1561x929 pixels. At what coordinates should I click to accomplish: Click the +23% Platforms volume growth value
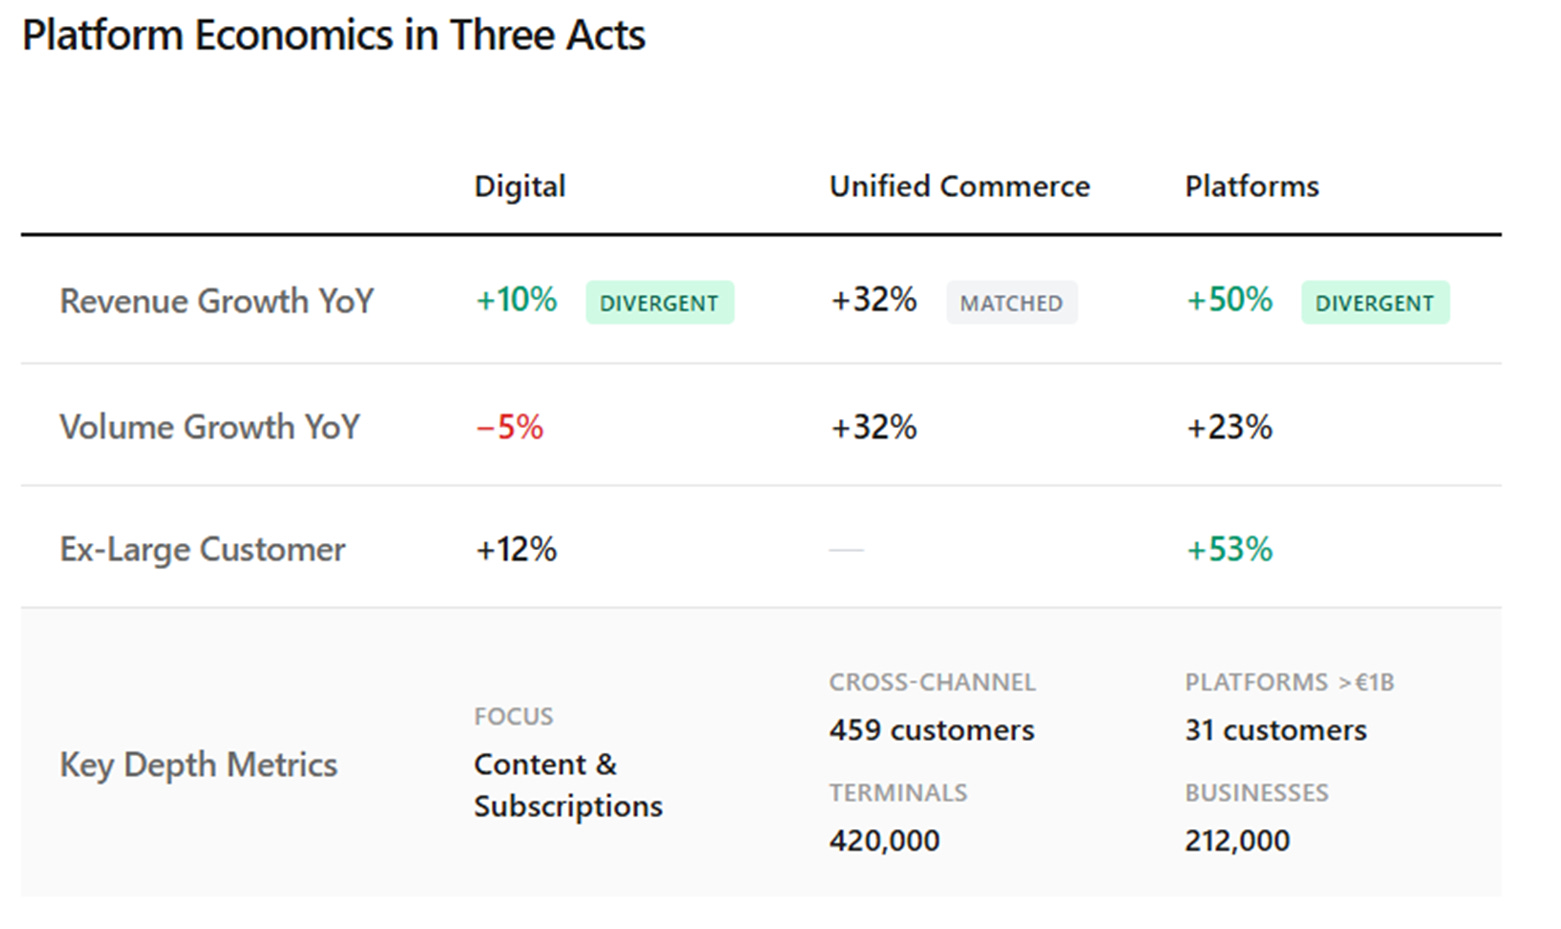click(1229, 428)
